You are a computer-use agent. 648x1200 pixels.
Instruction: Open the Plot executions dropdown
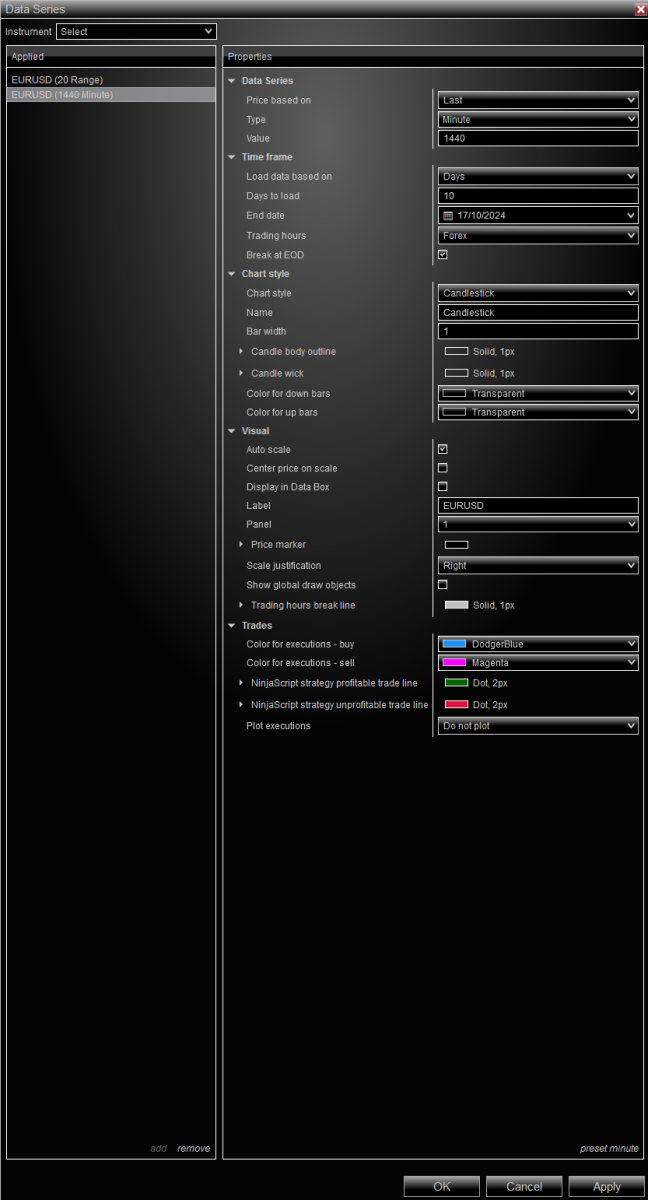coord(538,726)
